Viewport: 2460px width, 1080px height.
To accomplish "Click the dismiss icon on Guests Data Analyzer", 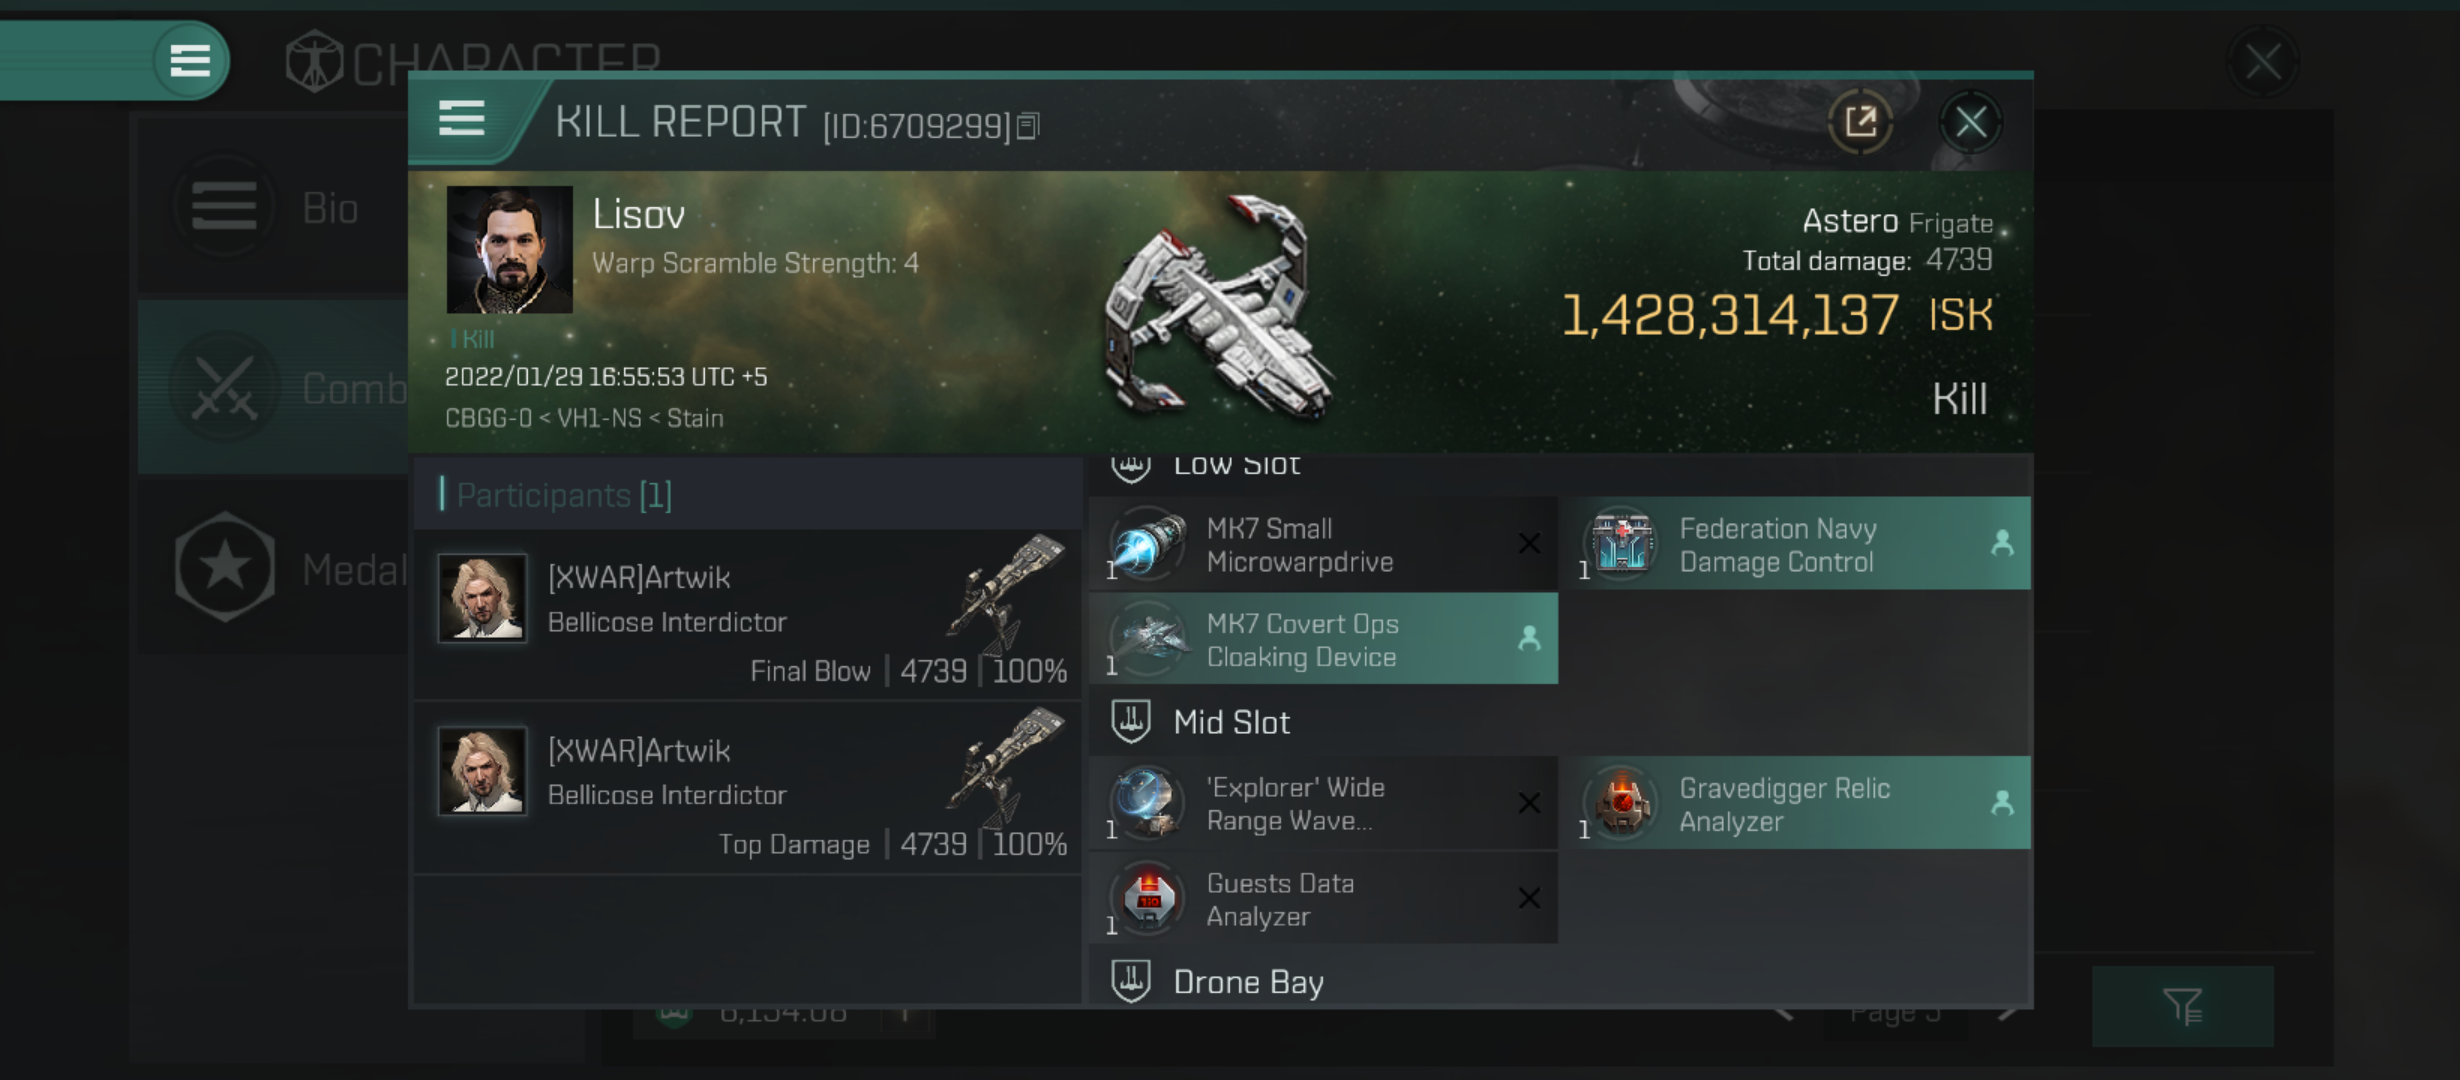I will coord(1528,896).
